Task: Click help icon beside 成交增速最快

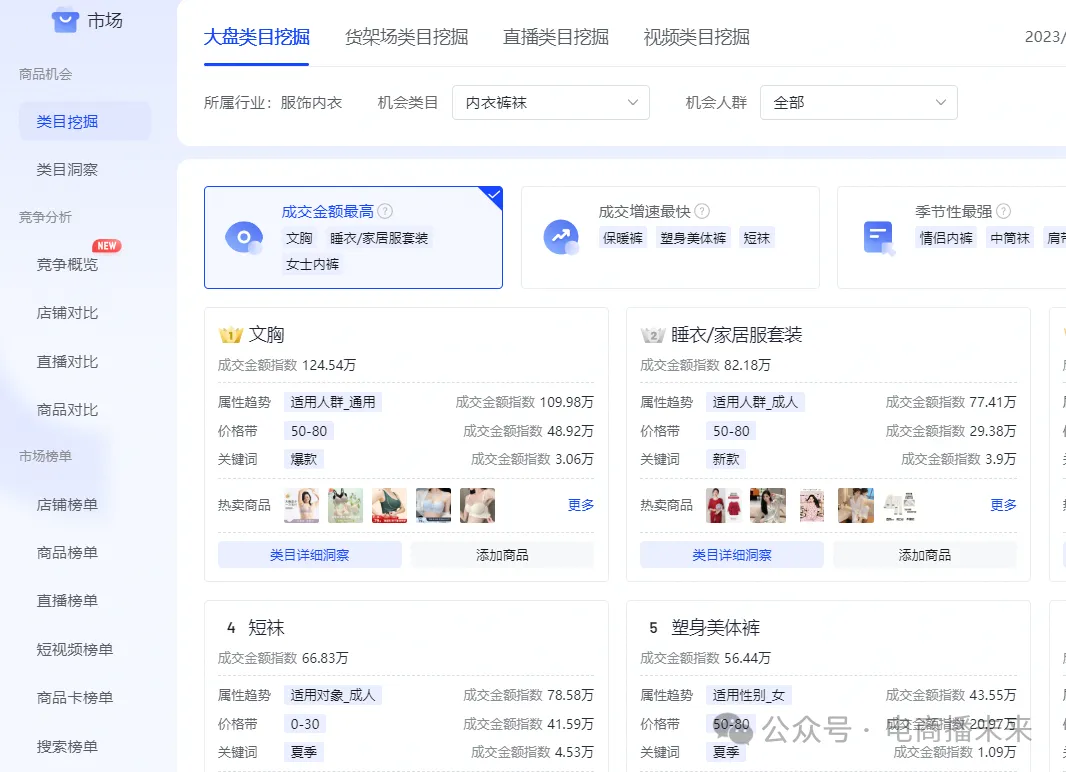Action: pyautogui.click(x=702, y=212)
